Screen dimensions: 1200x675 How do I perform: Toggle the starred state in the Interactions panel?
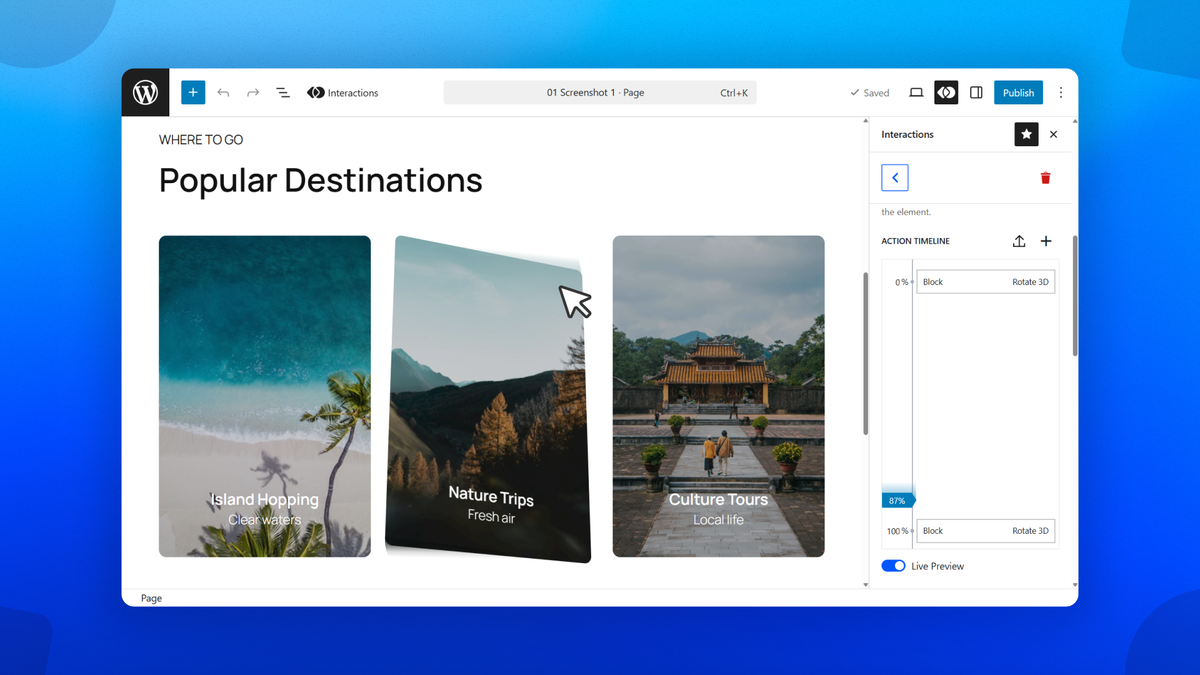click(1026, 134)
